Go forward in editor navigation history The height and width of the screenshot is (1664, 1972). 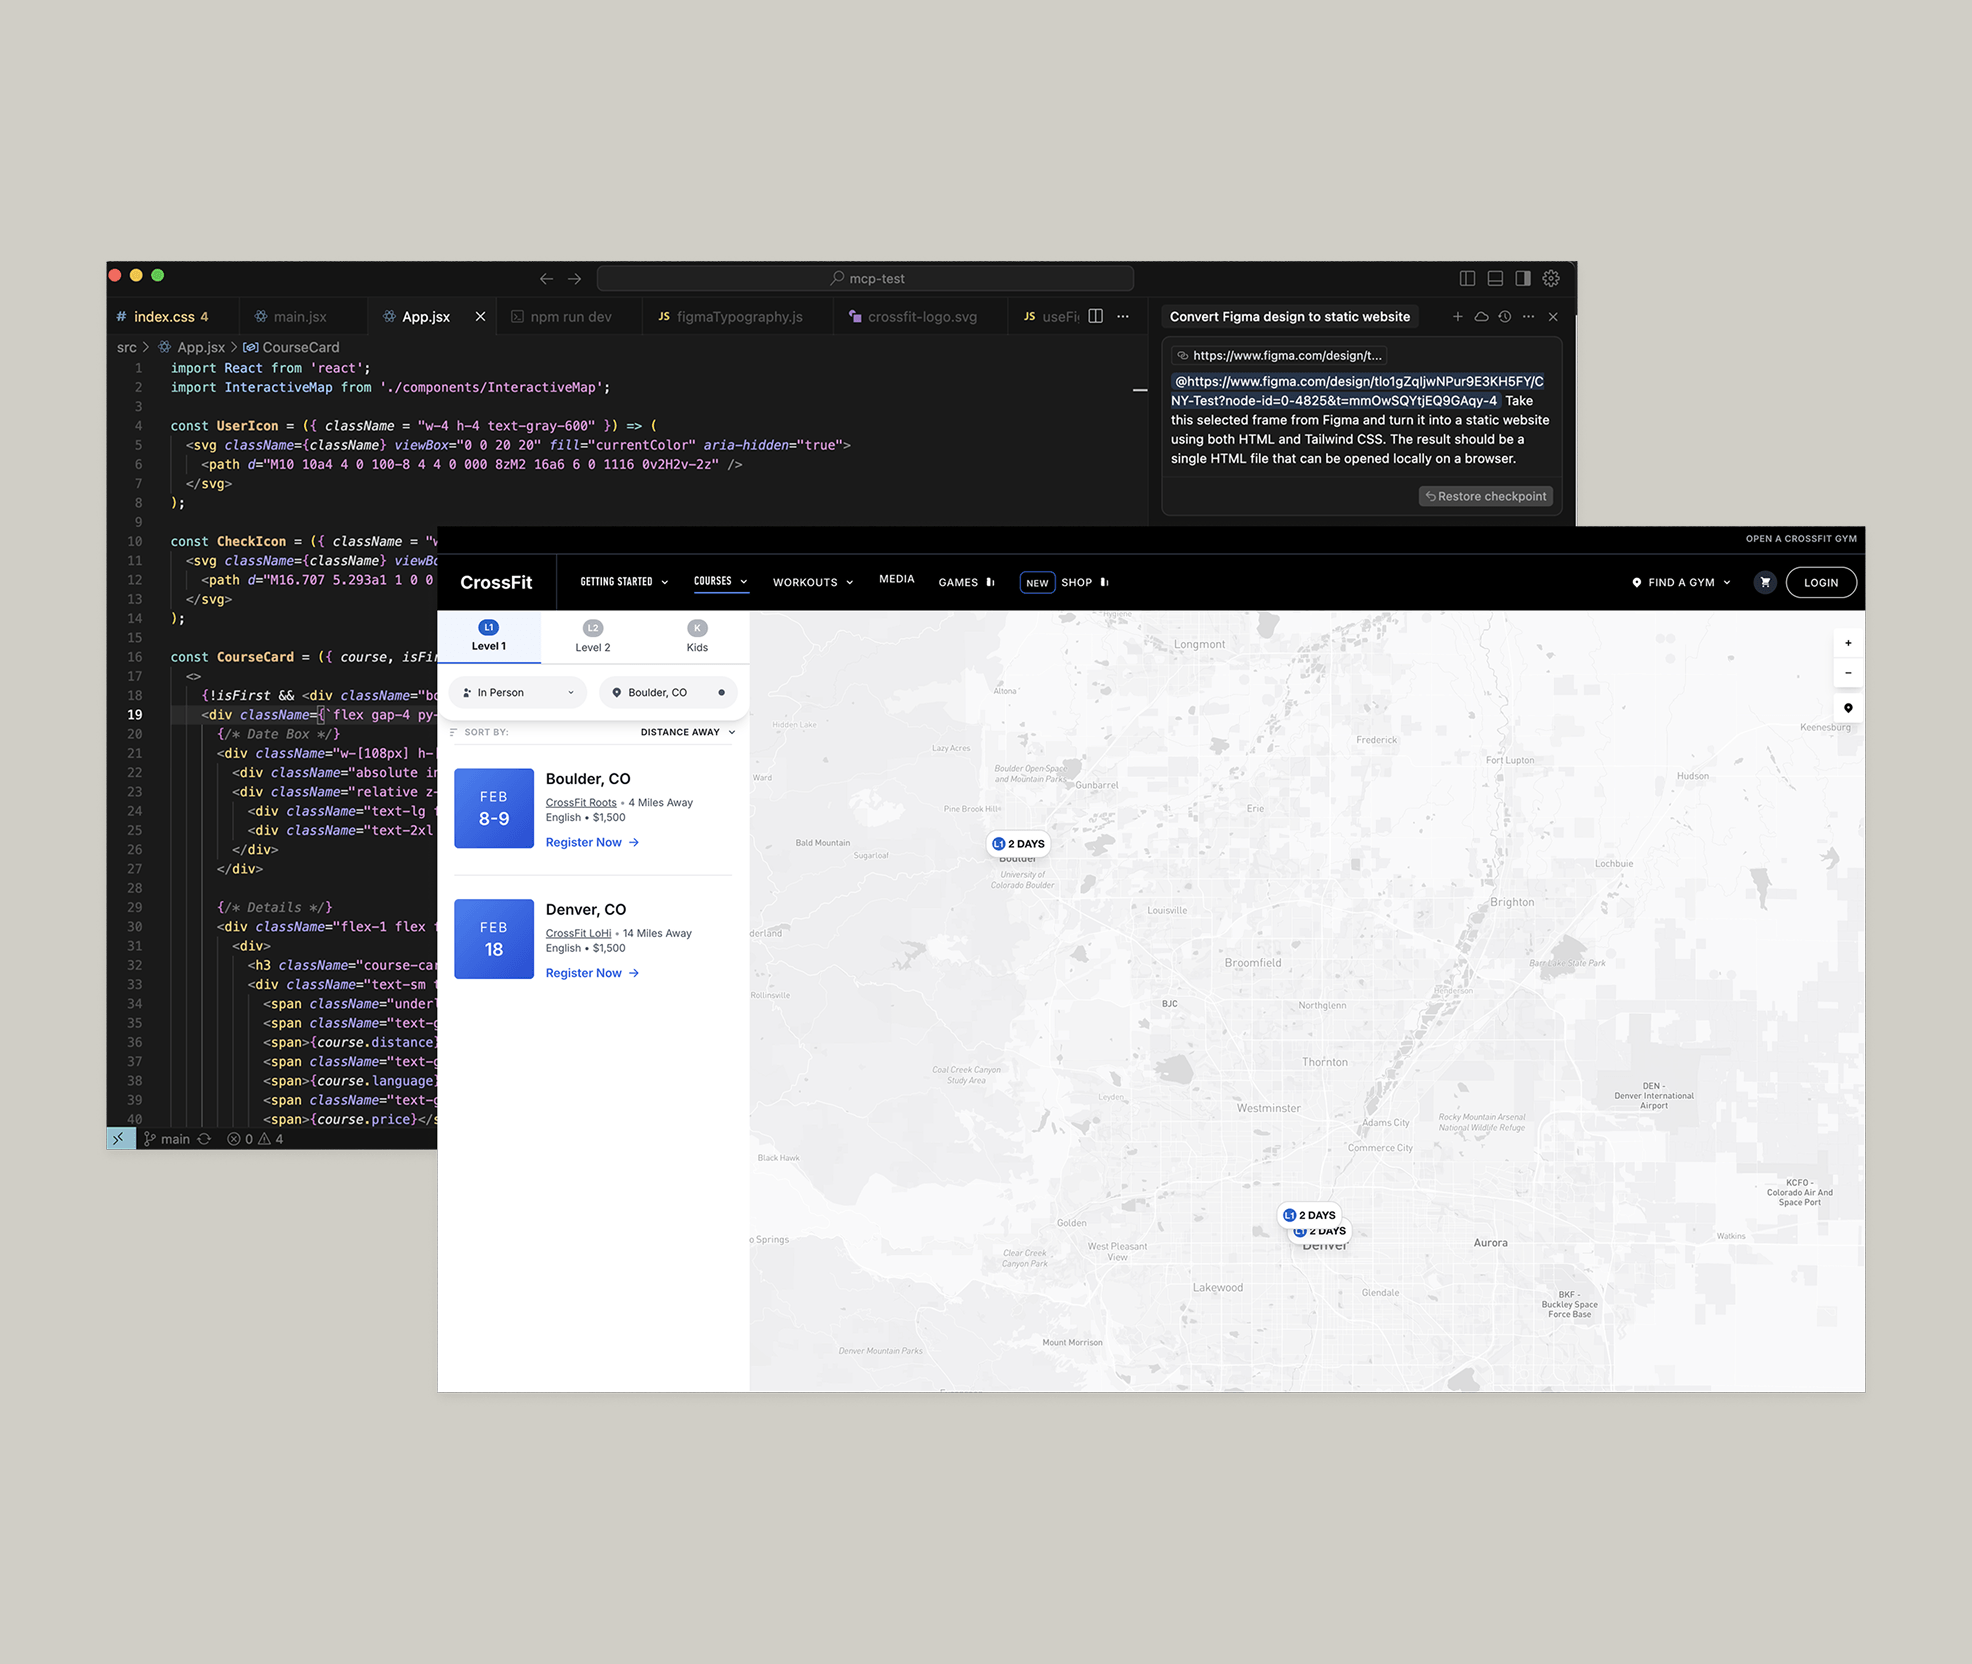(x=575, y=279)
